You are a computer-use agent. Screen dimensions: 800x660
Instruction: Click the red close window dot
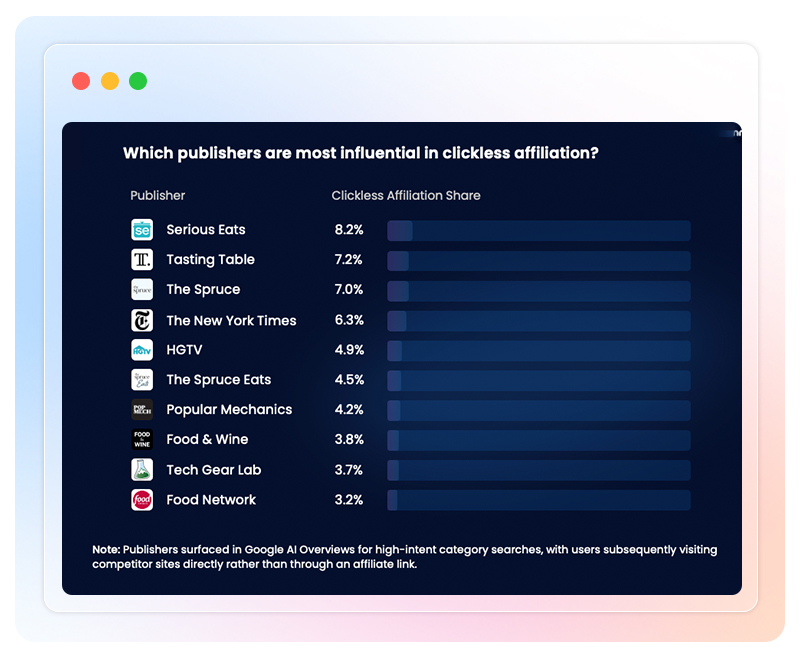coord(81,81)
